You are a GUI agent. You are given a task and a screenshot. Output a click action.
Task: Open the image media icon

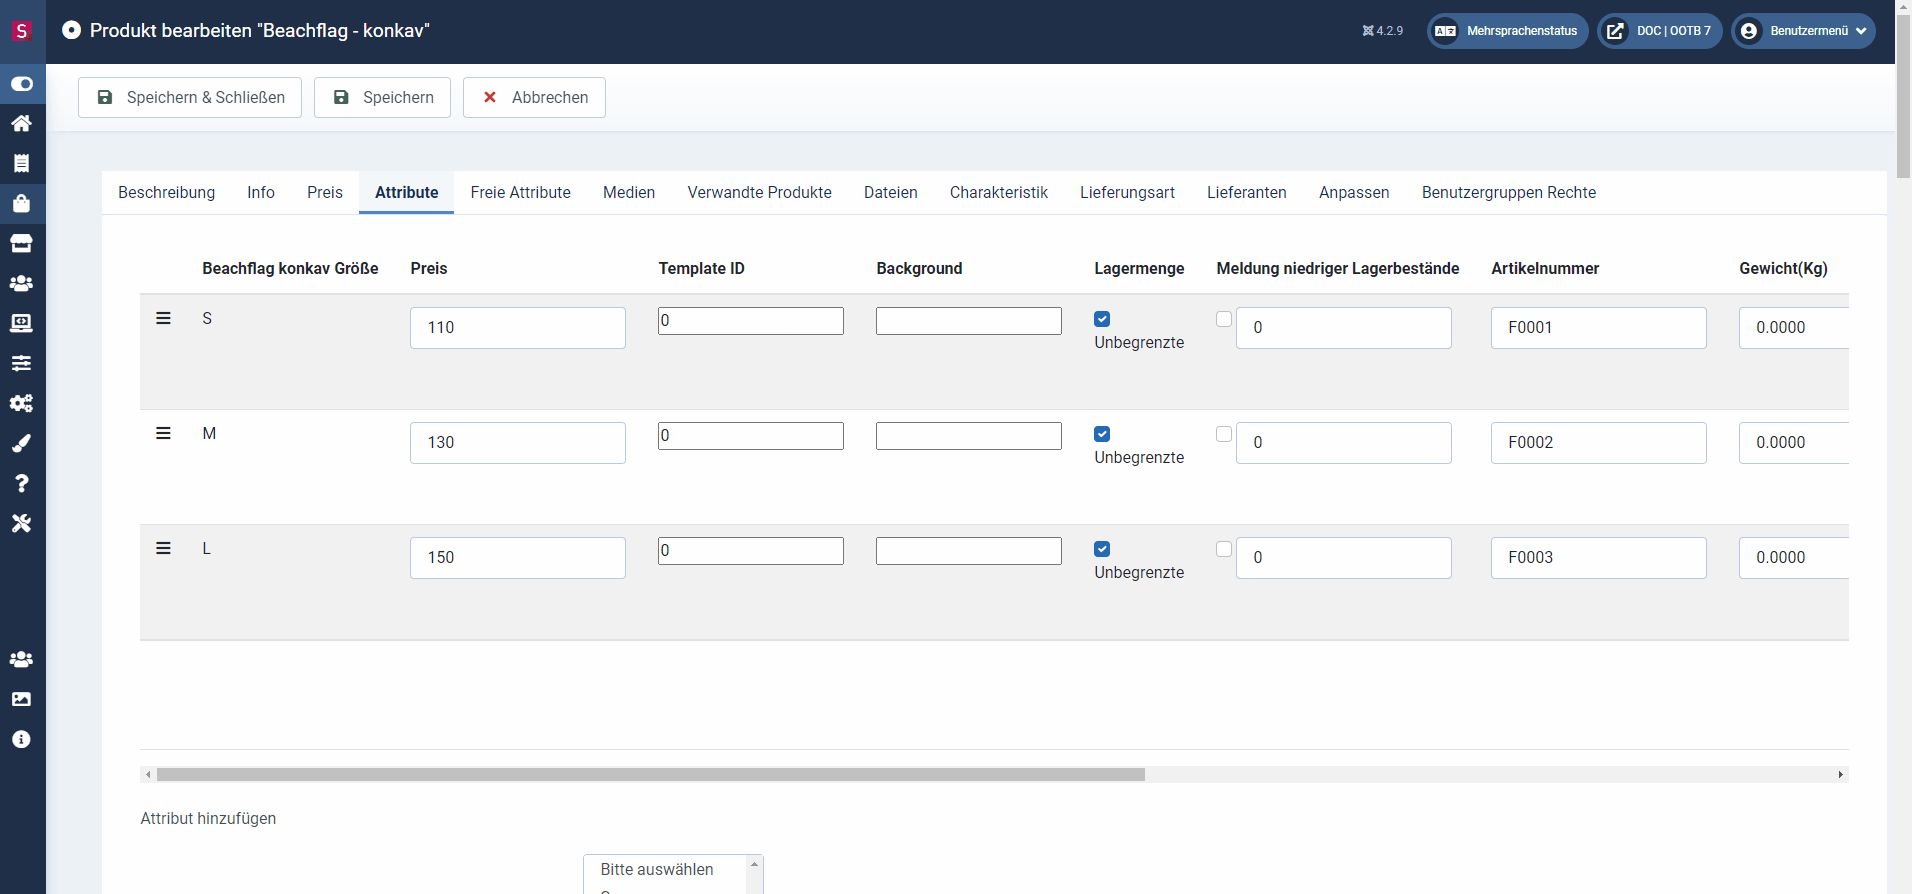click(21, 699)
